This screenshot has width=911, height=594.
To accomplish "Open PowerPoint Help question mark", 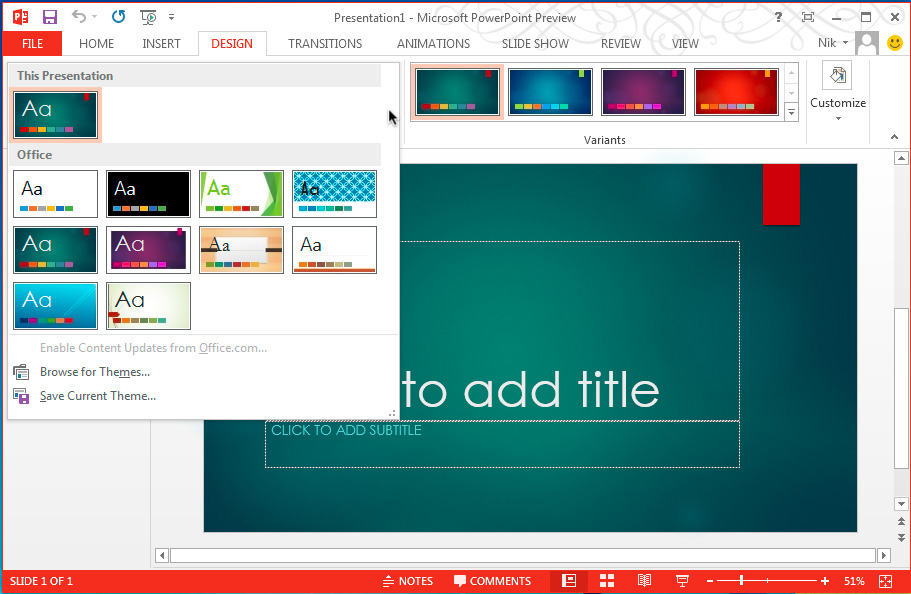I will (777, 17).
